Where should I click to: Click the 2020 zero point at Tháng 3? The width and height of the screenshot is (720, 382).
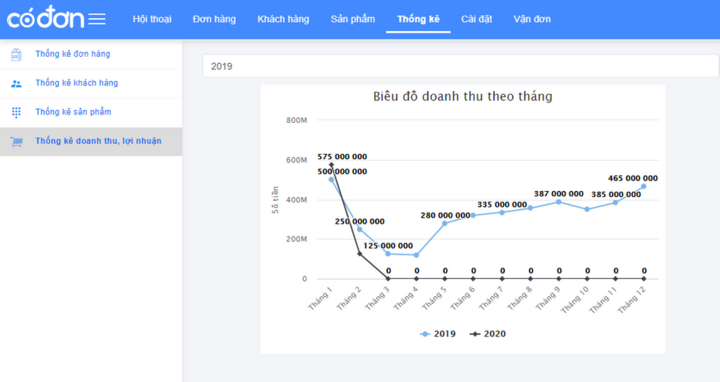coord(388,279)
